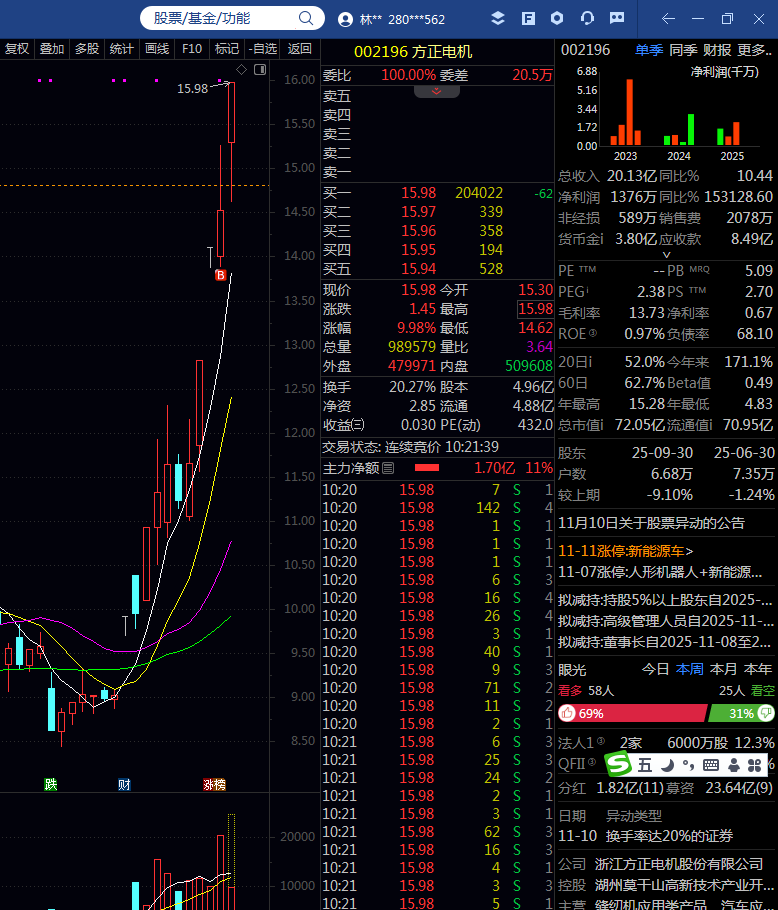Click the 返回 toolbar button
778x910 pixels.
(299, 49)
